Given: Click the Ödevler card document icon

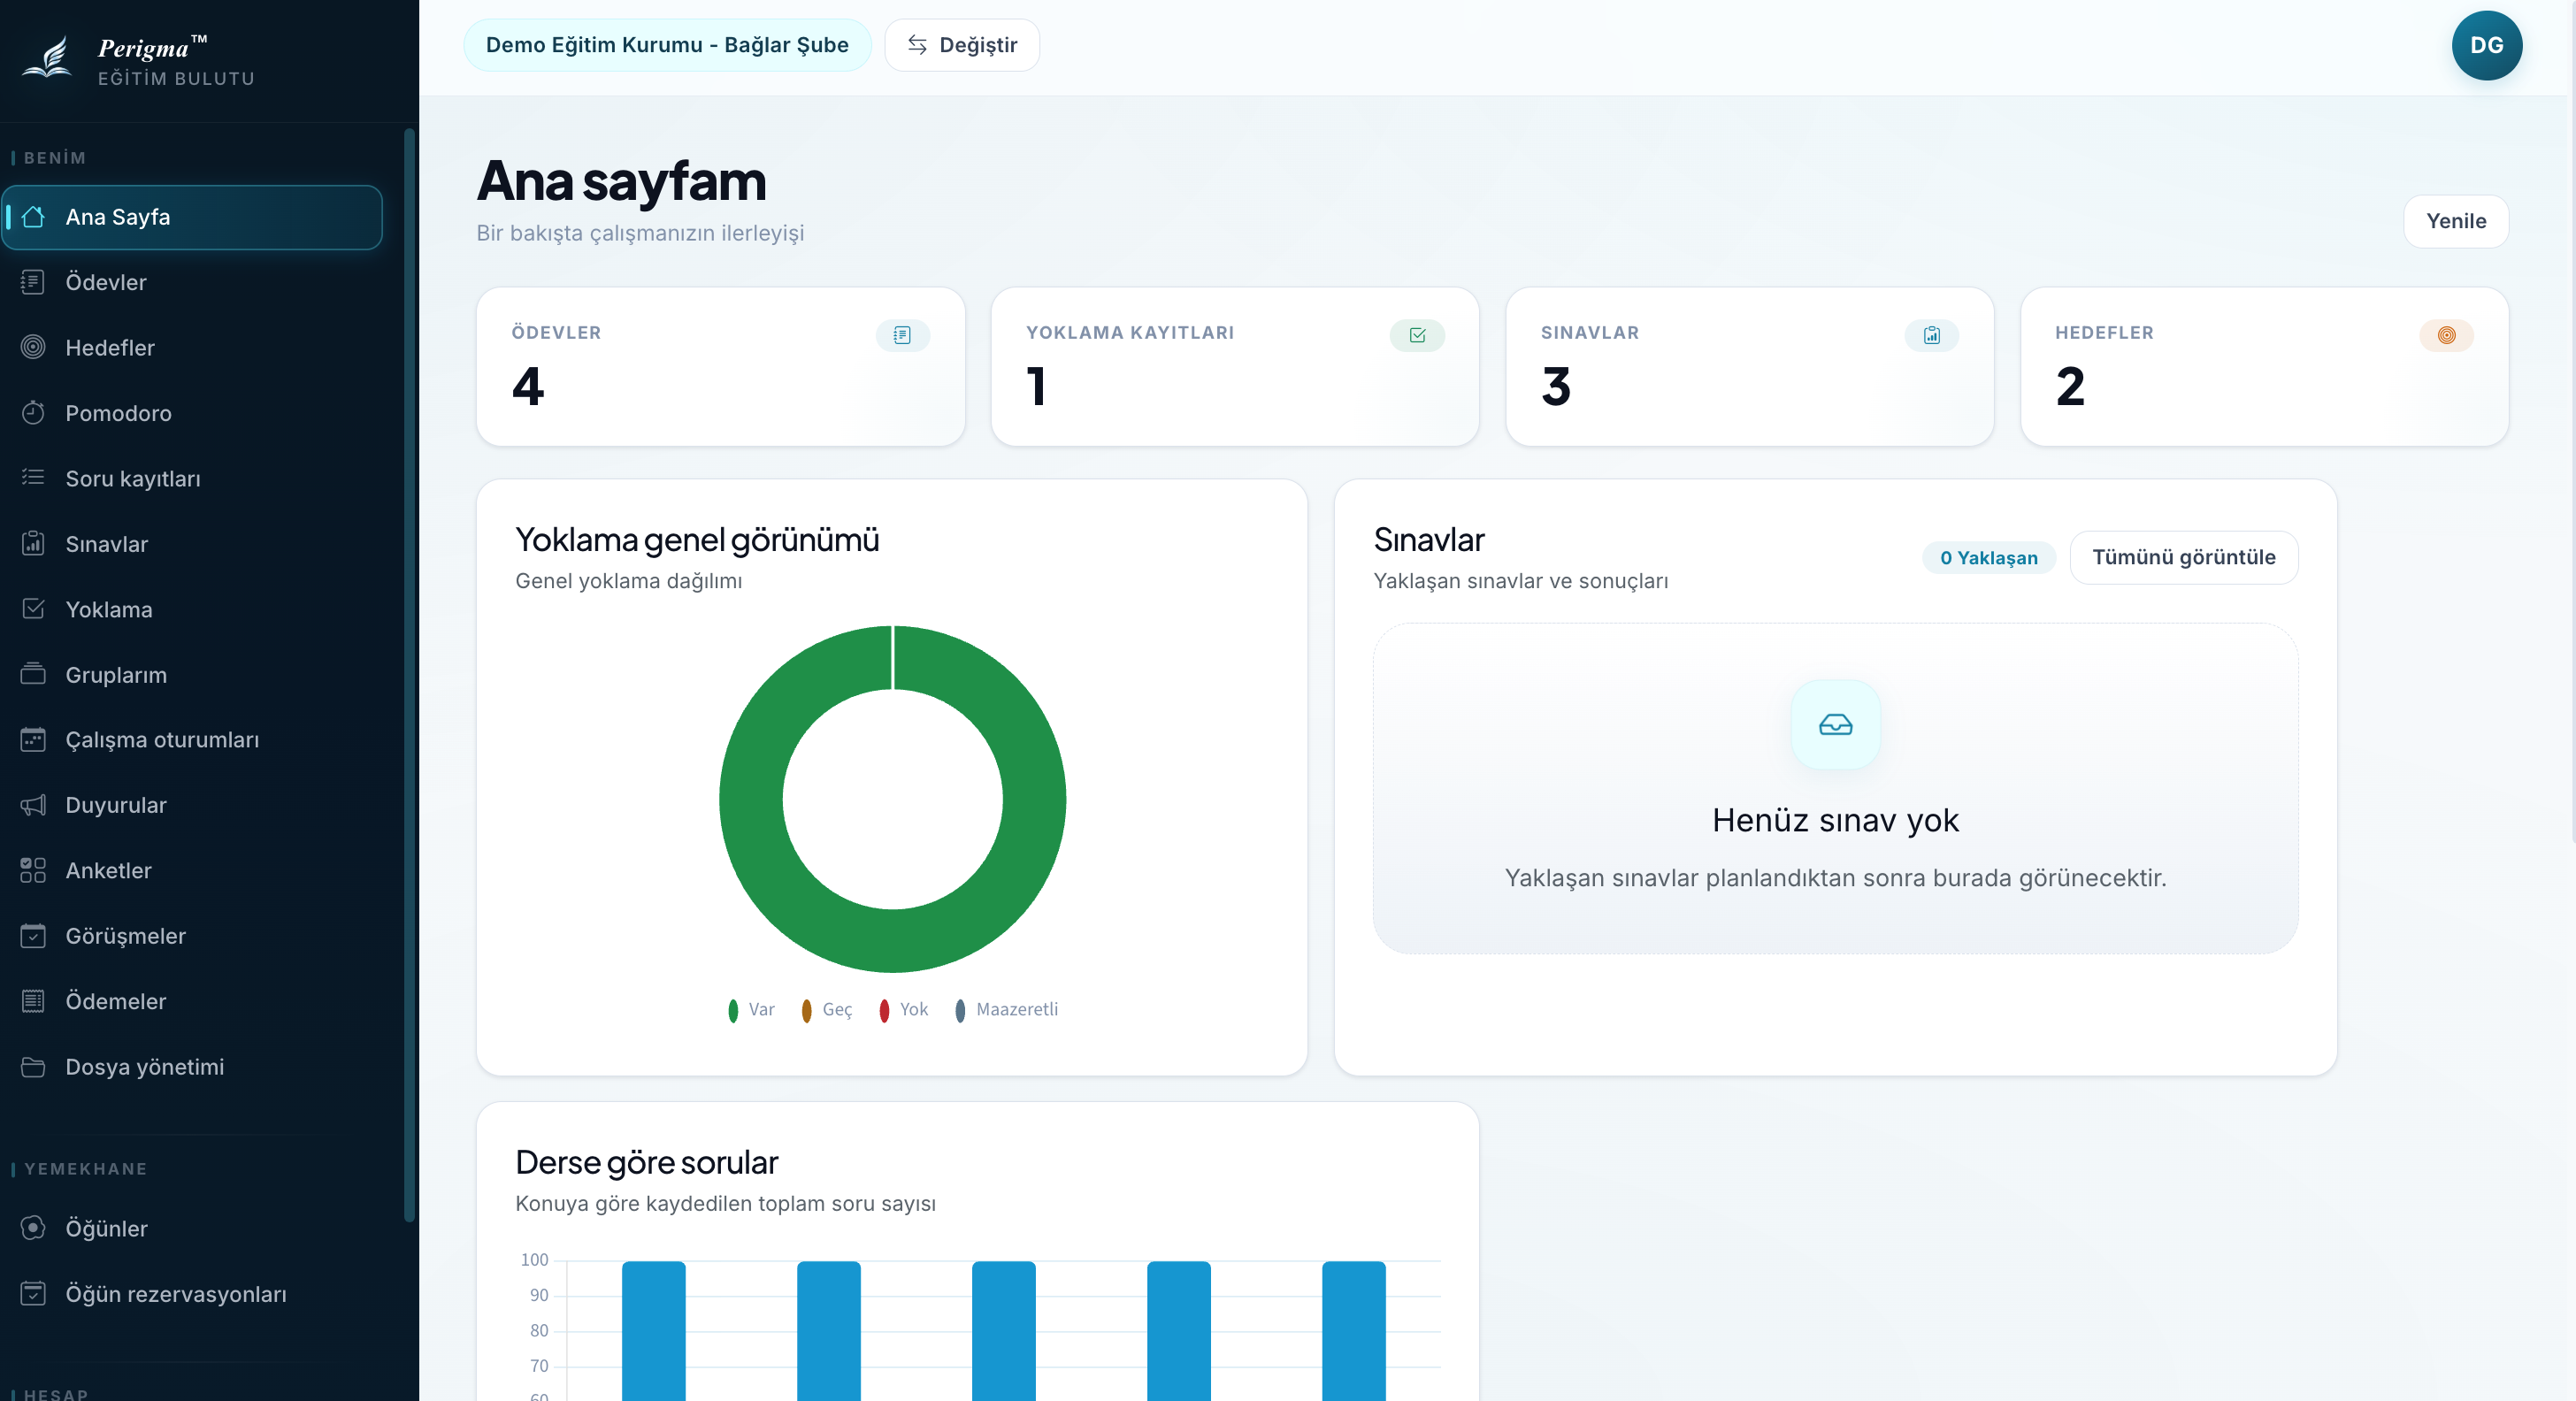Looking at the screenshot, I should click(x=902, y=335).
